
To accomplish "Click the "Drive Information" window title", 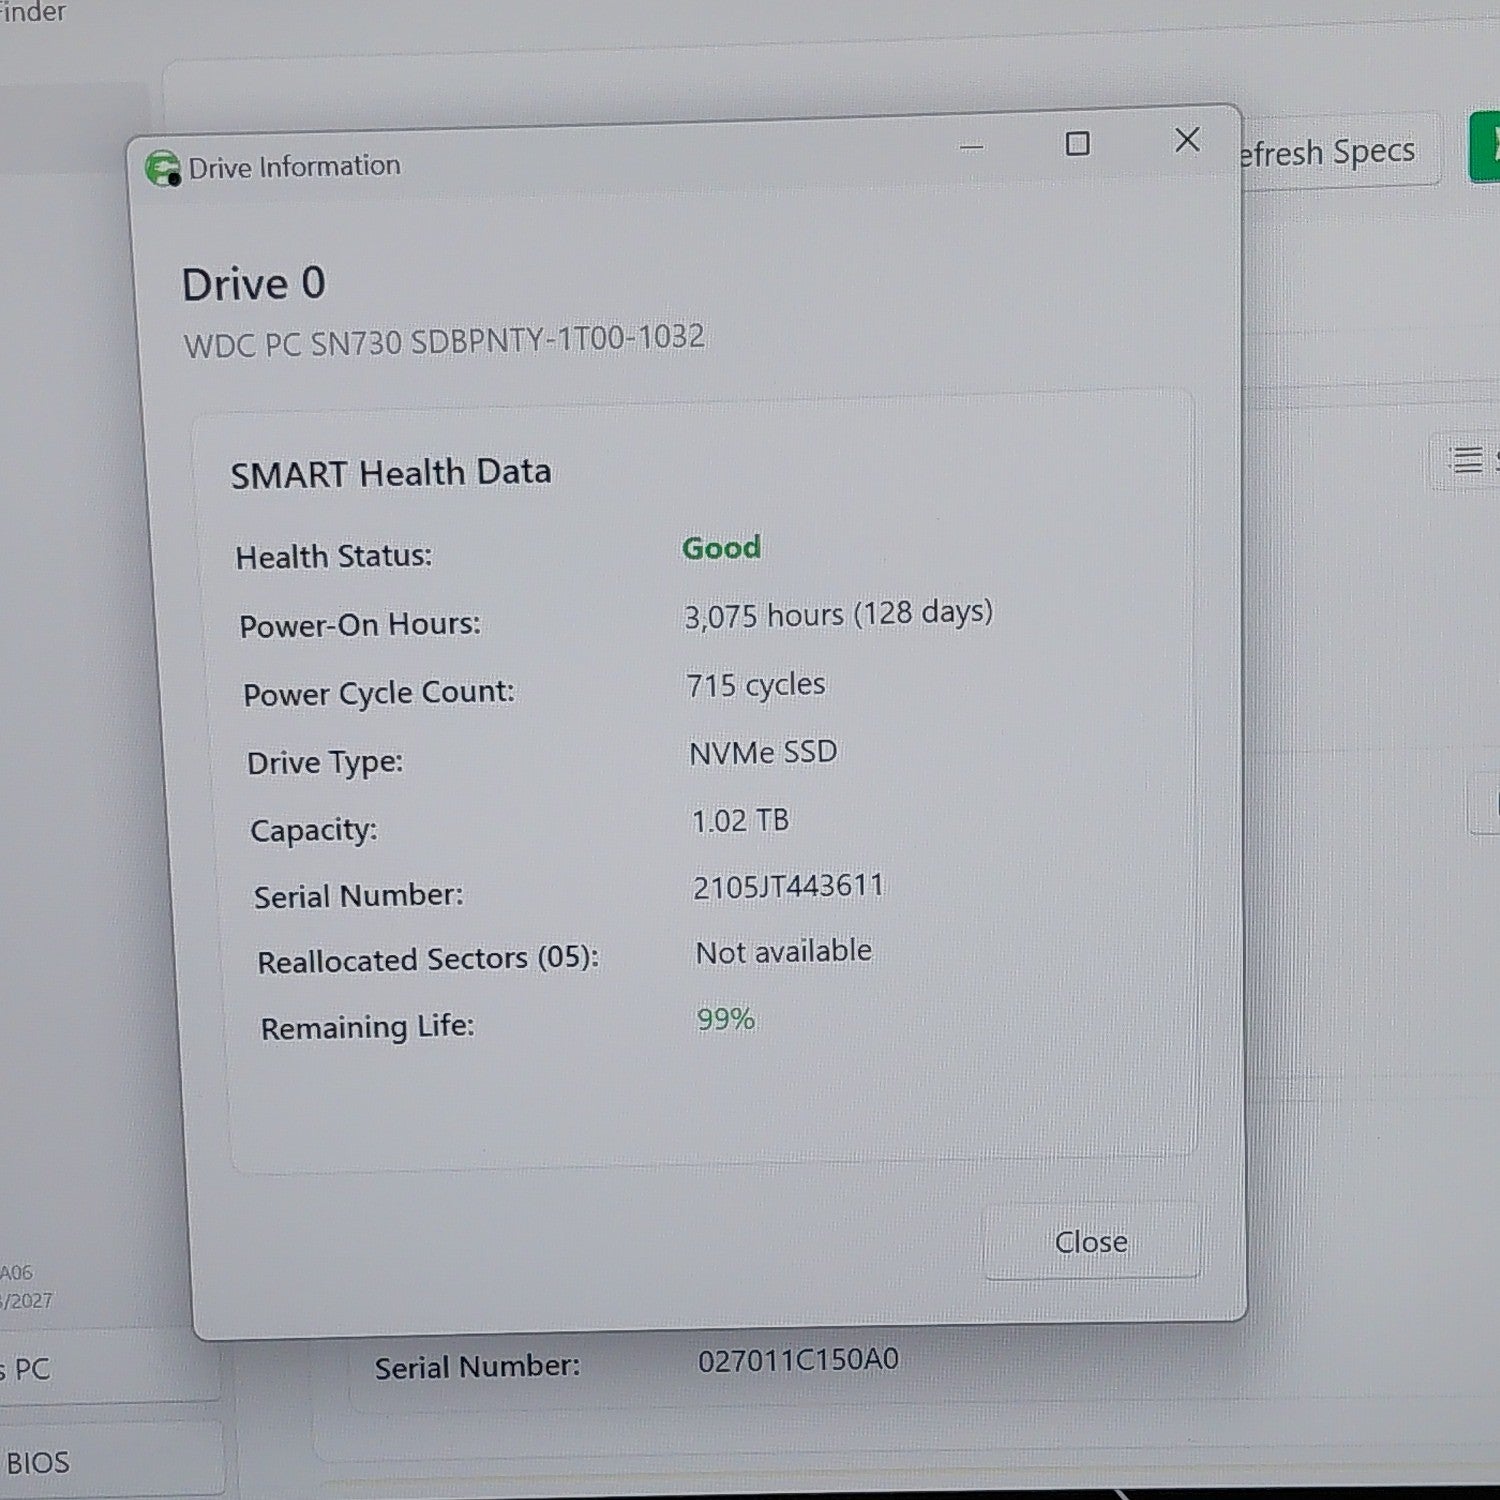I will (x=294, y=166).
